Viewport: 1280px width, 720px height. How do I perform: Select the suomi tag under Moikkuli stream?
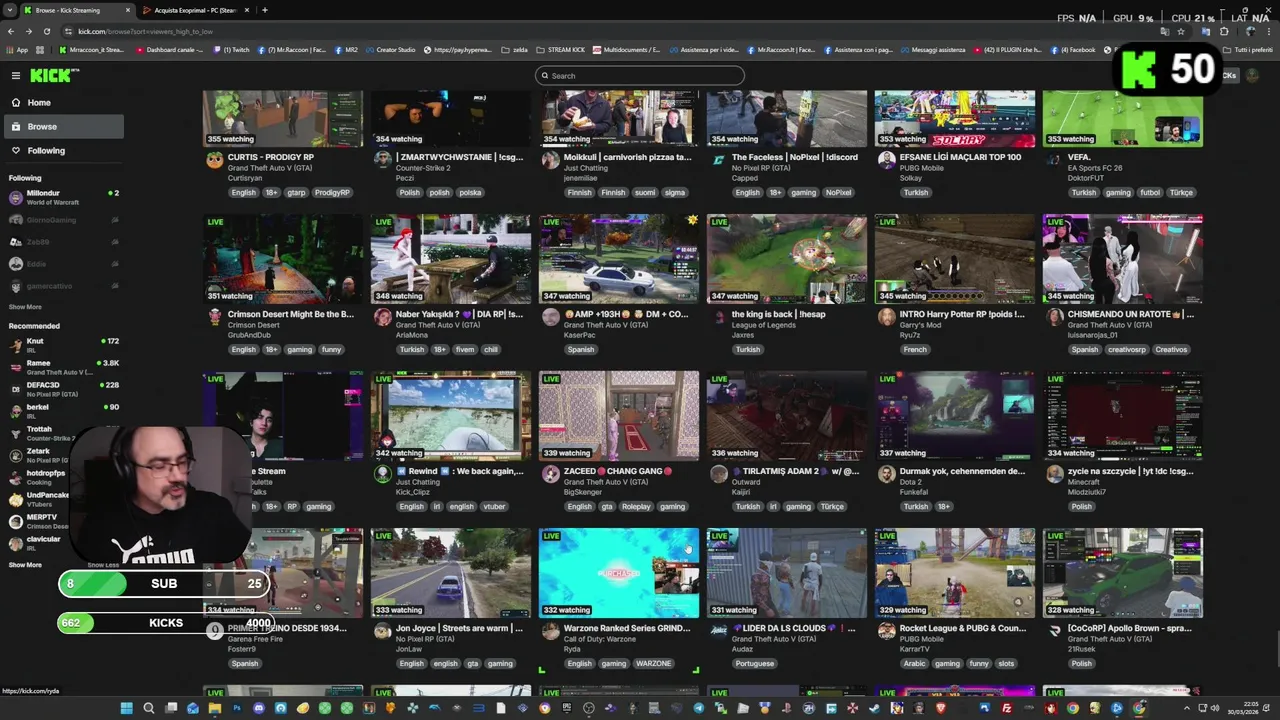click(x=645, y=193)
